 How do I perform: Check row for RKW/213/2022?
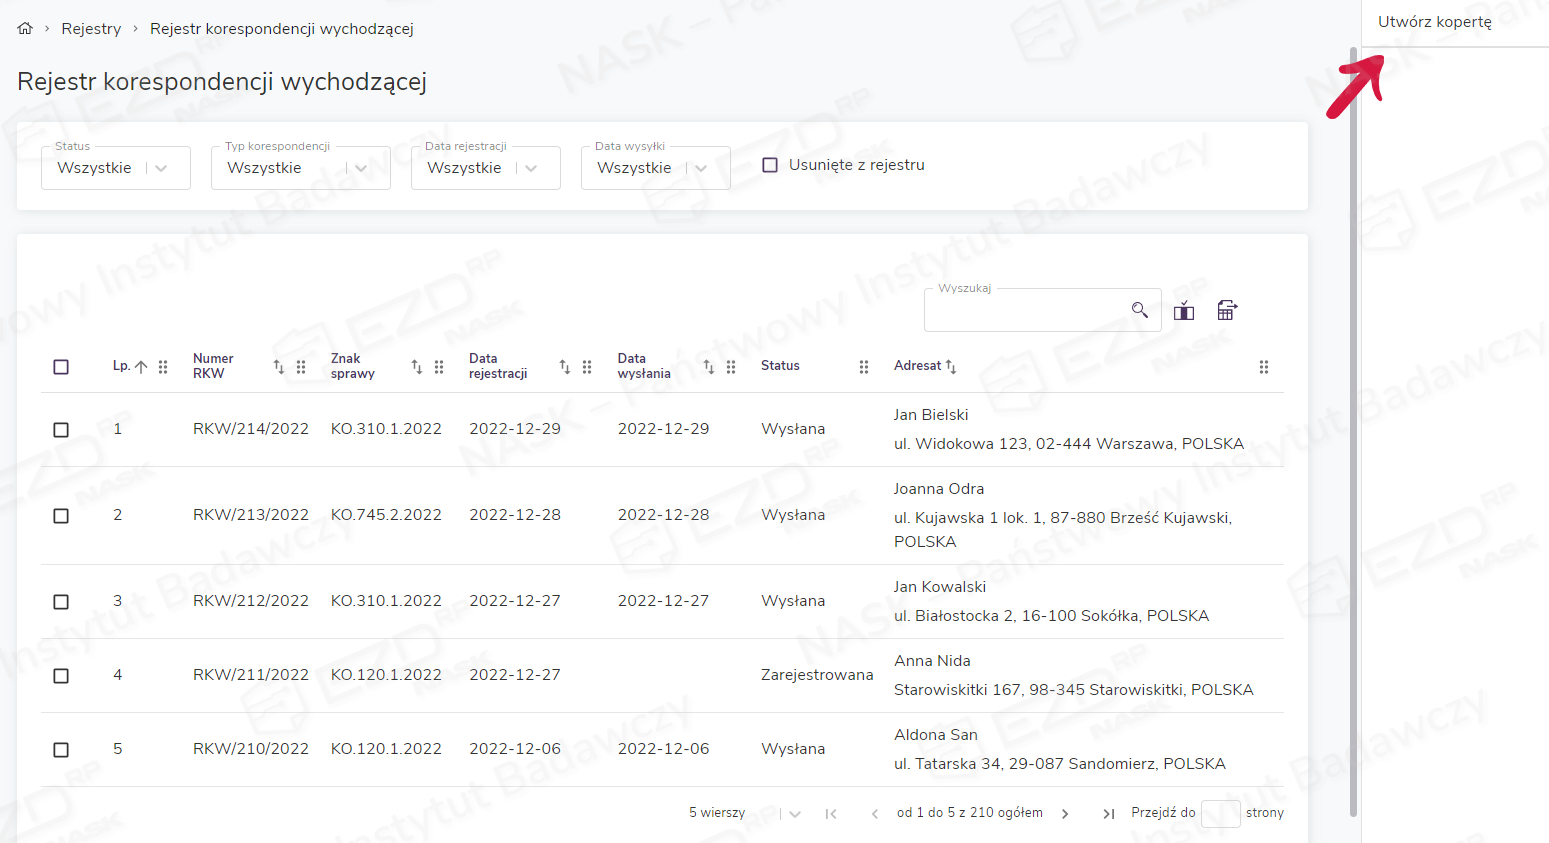pyautogui.click(x=61, y=516)
